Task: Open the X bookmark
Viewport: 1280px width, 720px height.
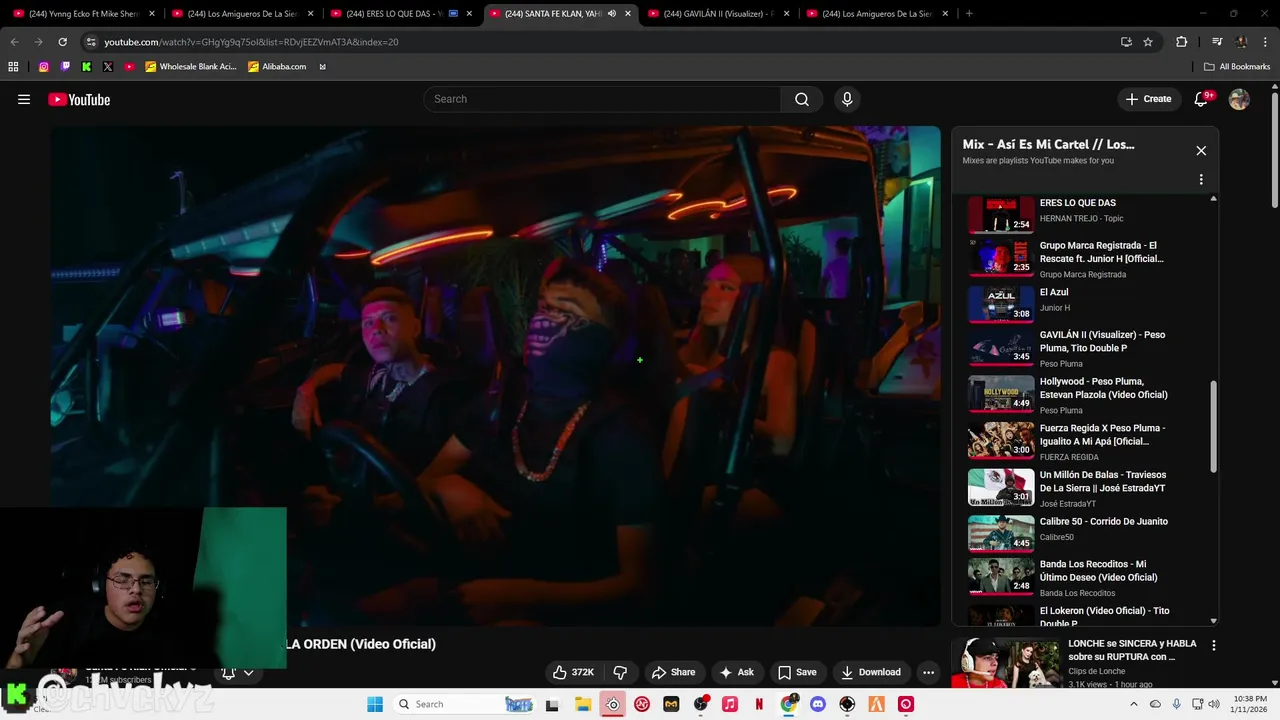Action: point(108,67)
